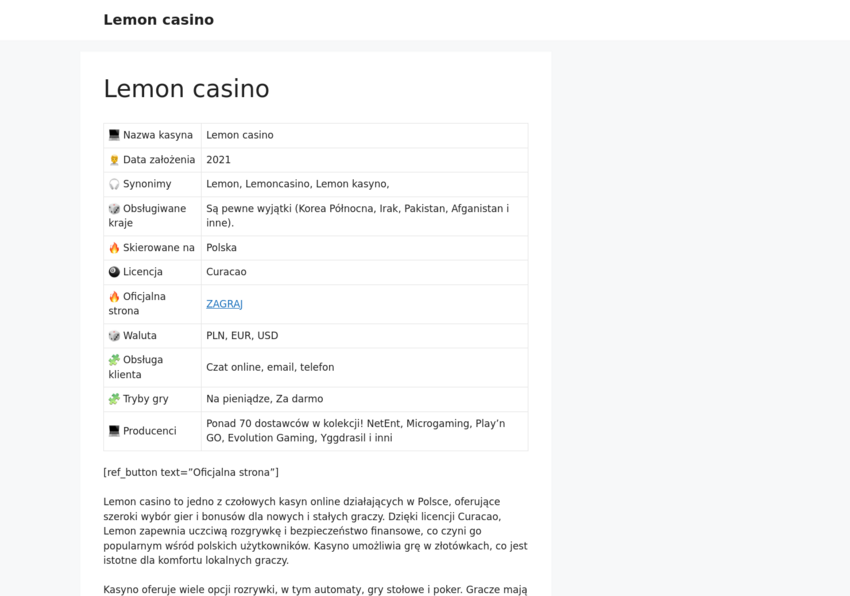
Task: Open the ZAGRAJ official site link
Action: (224, 304)
